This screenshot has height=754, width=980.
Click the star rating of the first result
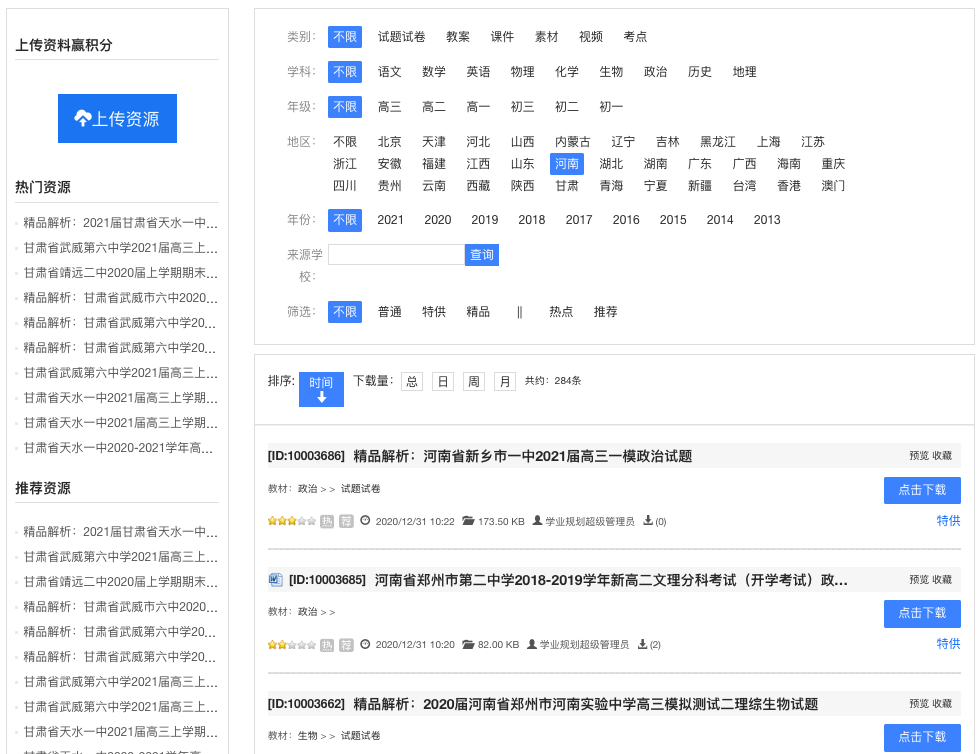(x=291, y=521)
